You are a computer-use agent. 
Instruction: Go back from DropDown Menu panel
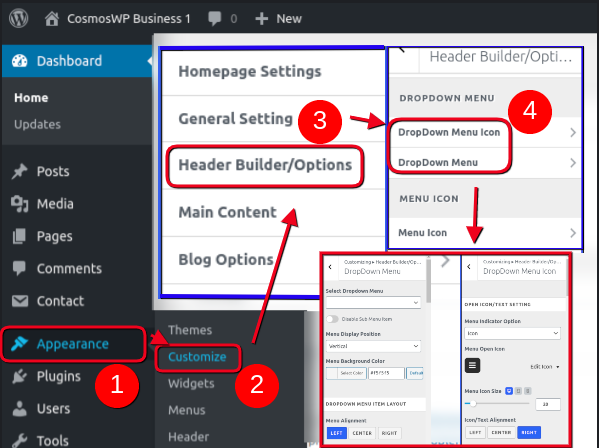point(330,267)
